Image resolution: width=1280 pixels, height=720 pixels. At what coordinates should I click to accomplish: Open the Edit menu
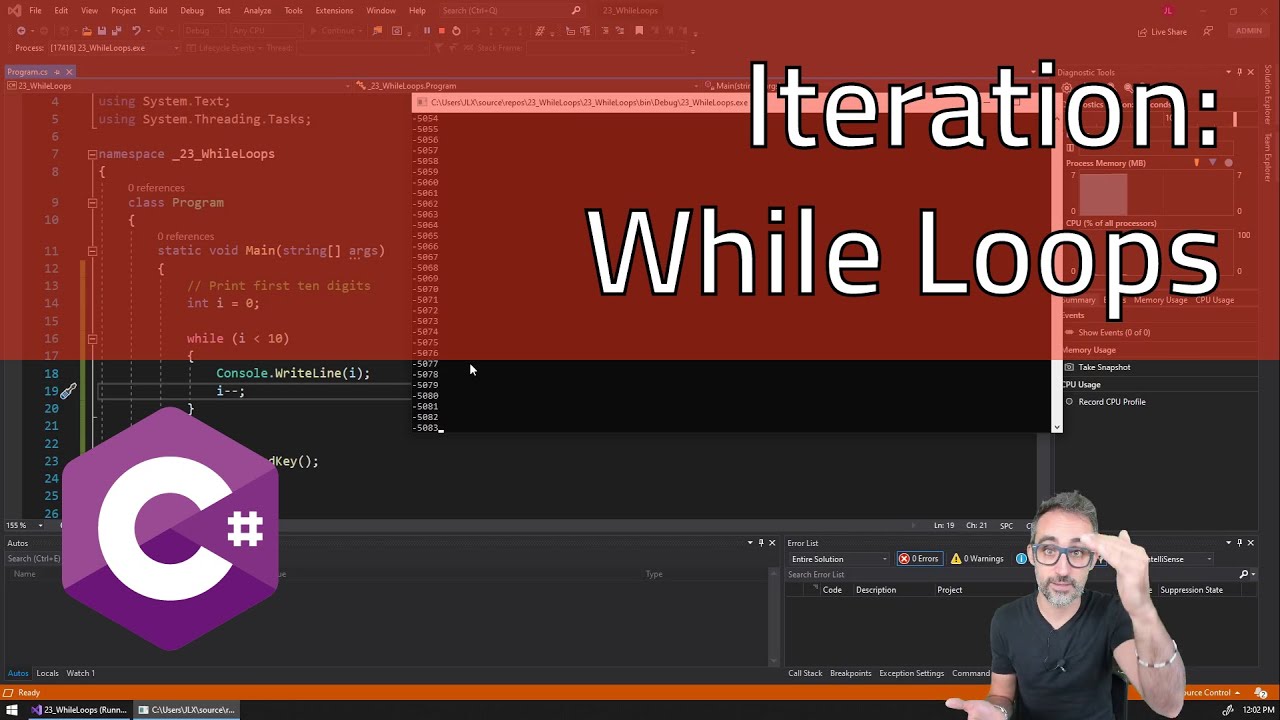coord(61,11)
